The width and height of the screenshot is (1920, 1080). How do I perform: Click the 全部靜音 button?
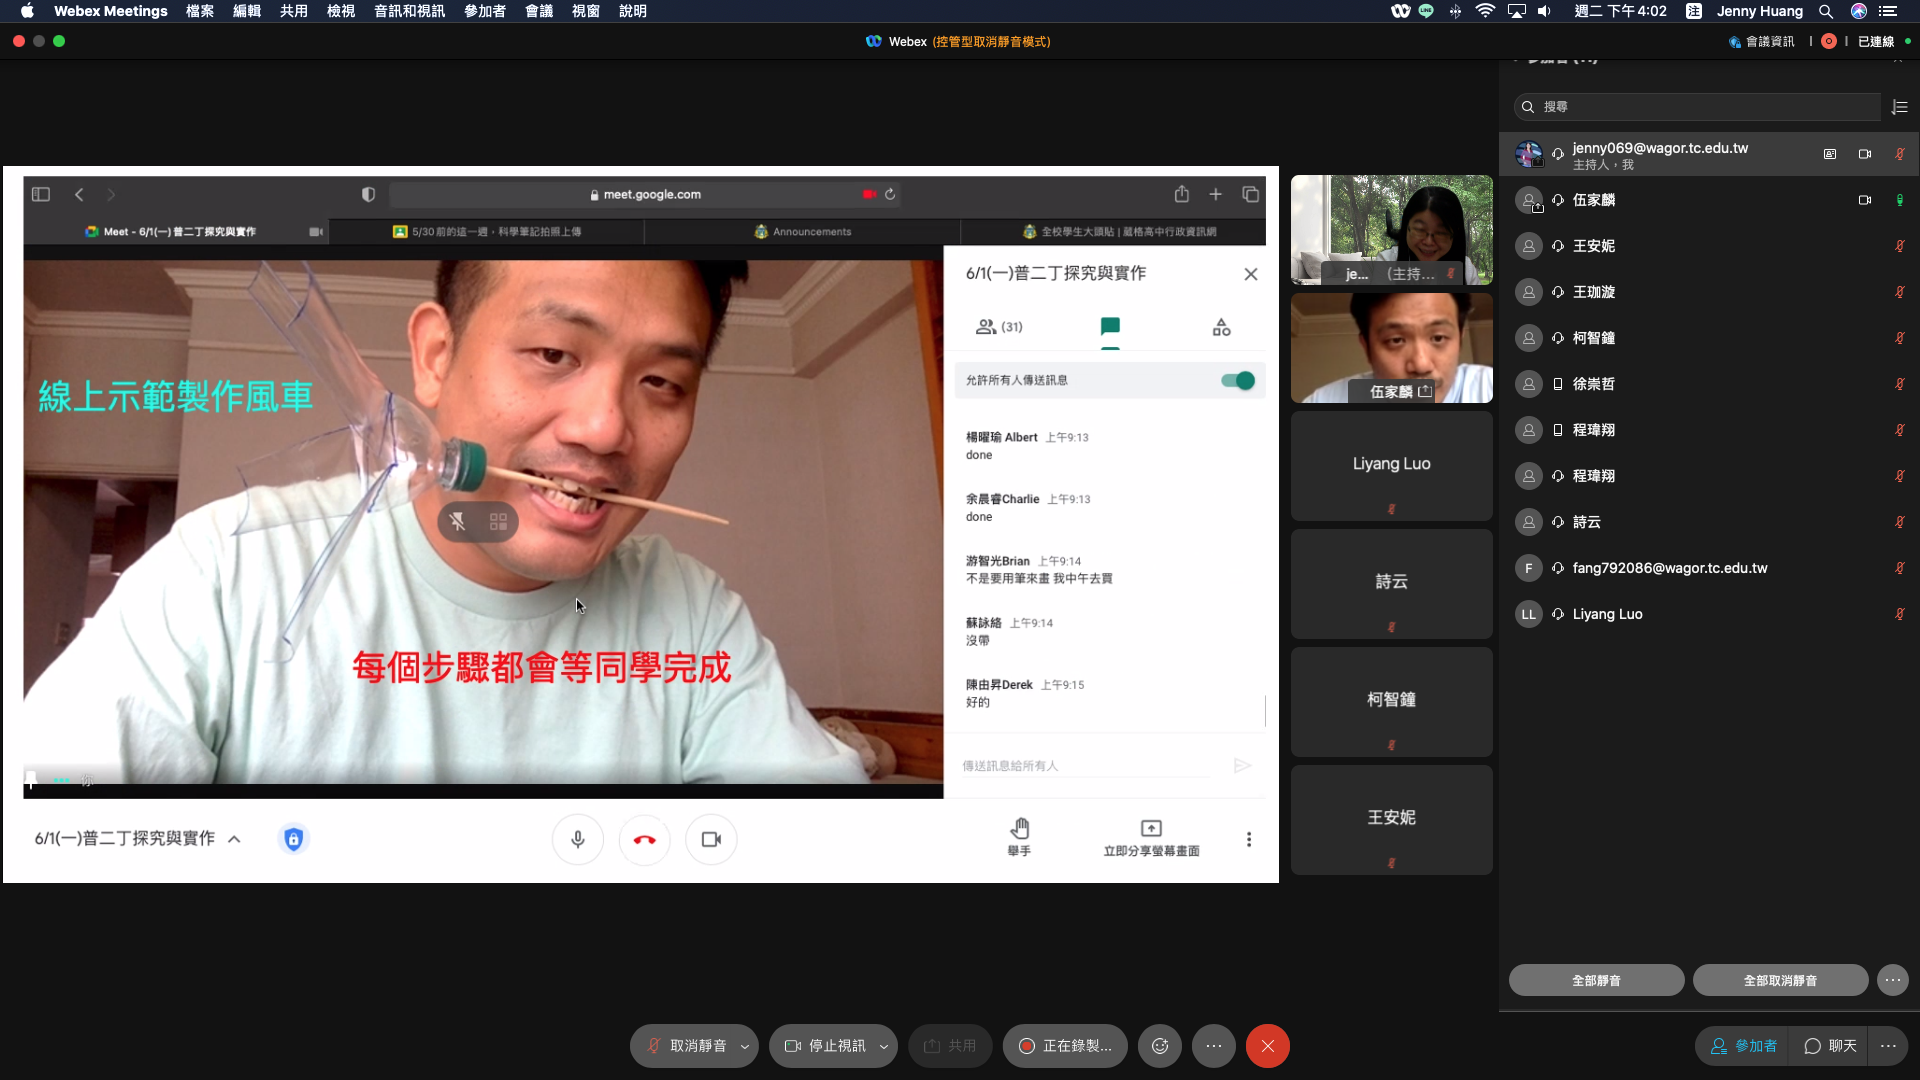click(1596, 980)
